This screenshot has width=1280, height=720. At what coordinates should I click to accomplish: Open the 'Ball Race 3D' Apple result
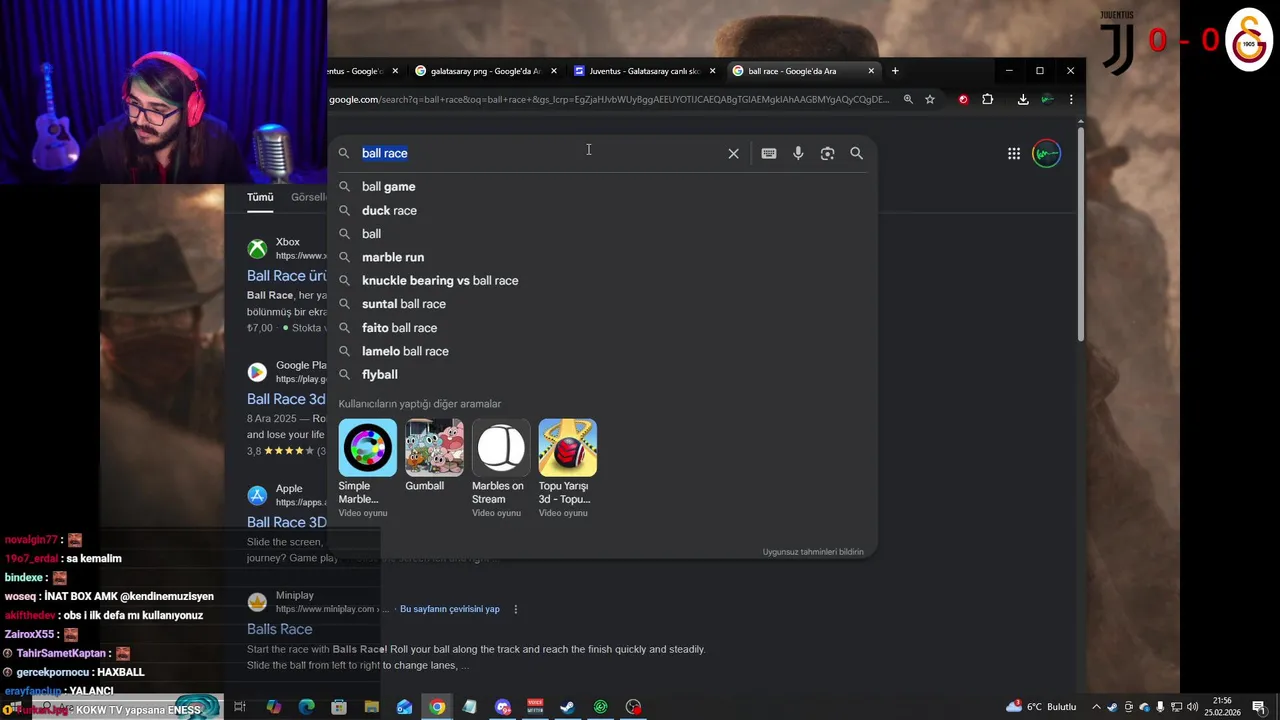point(287,522)
